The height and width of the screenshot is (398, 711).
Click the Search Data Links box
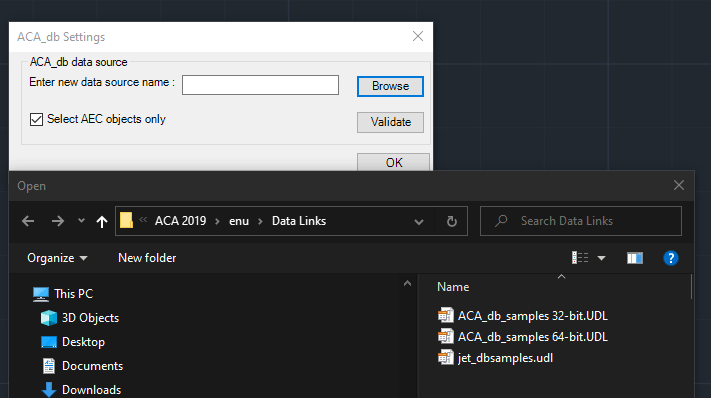point(581,221)
